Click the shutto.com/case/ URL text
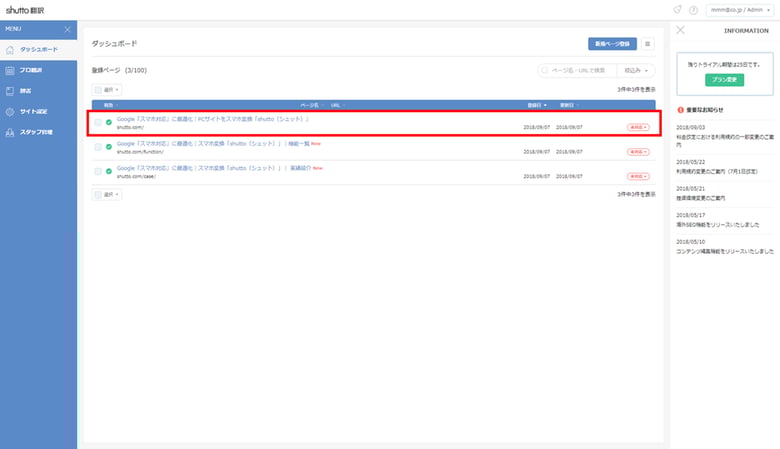780x449 pixels. tap(136, 177)
